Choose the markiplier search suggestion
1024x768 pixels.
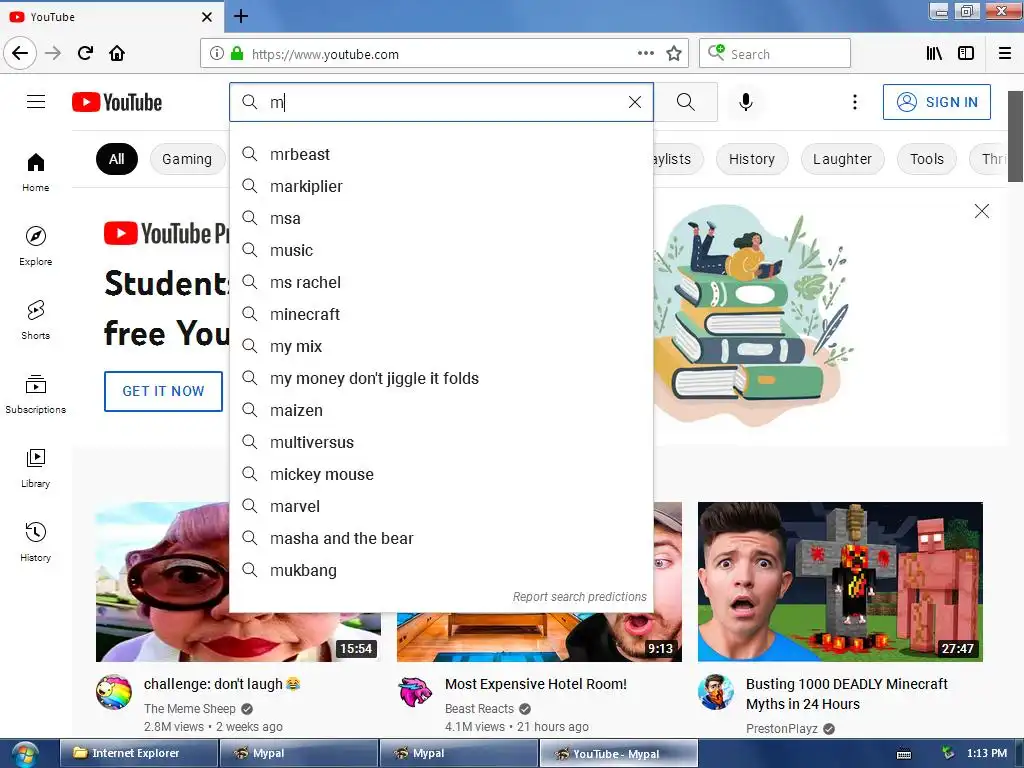point(441,186)
